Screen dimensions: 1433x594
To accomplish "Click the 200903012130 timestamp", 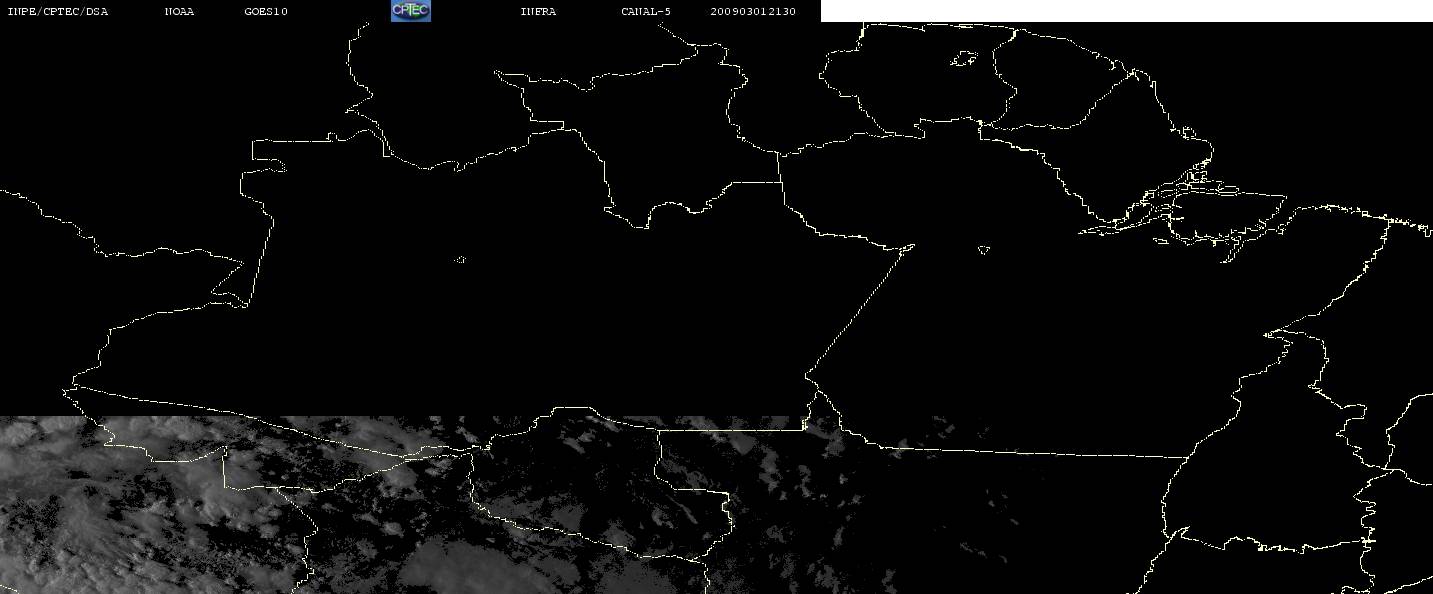I will tap(753, 11).
